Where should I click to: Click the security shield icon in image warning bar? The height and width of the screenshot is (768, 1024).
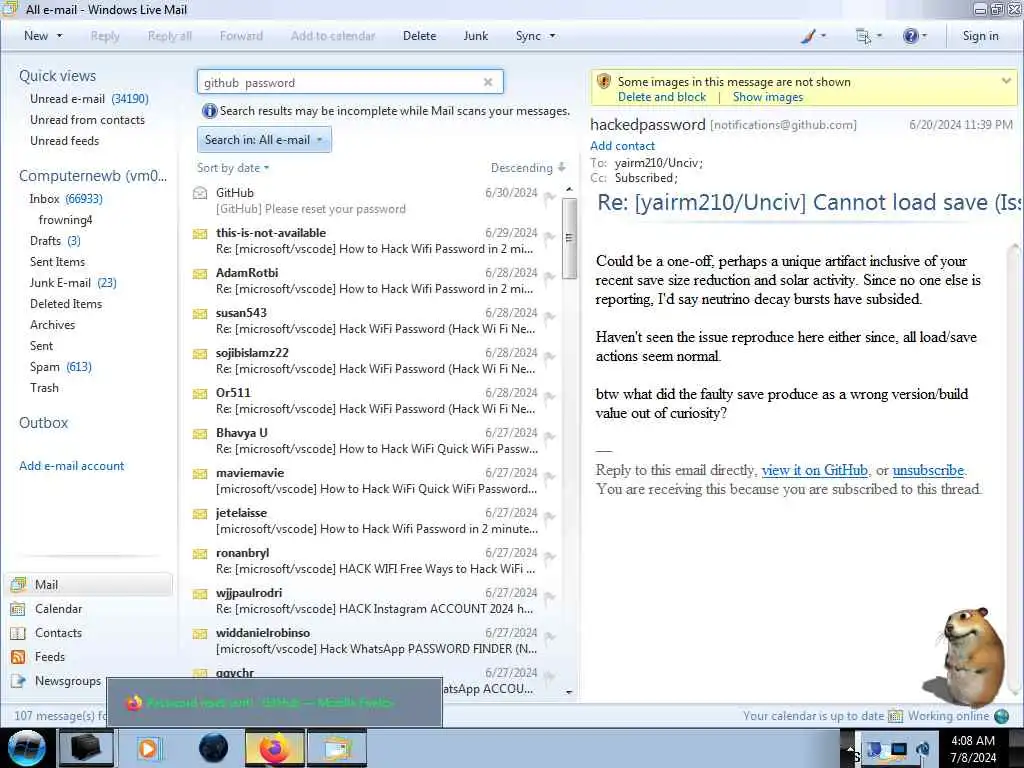604,82
